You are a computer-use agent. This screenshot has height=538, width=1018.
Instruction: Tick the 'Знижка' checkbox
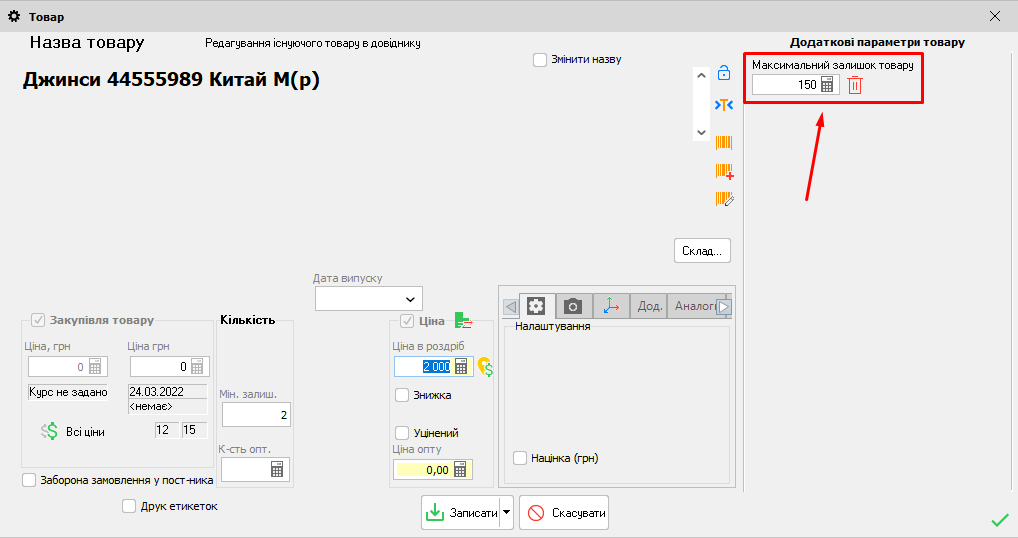[402, 395]
